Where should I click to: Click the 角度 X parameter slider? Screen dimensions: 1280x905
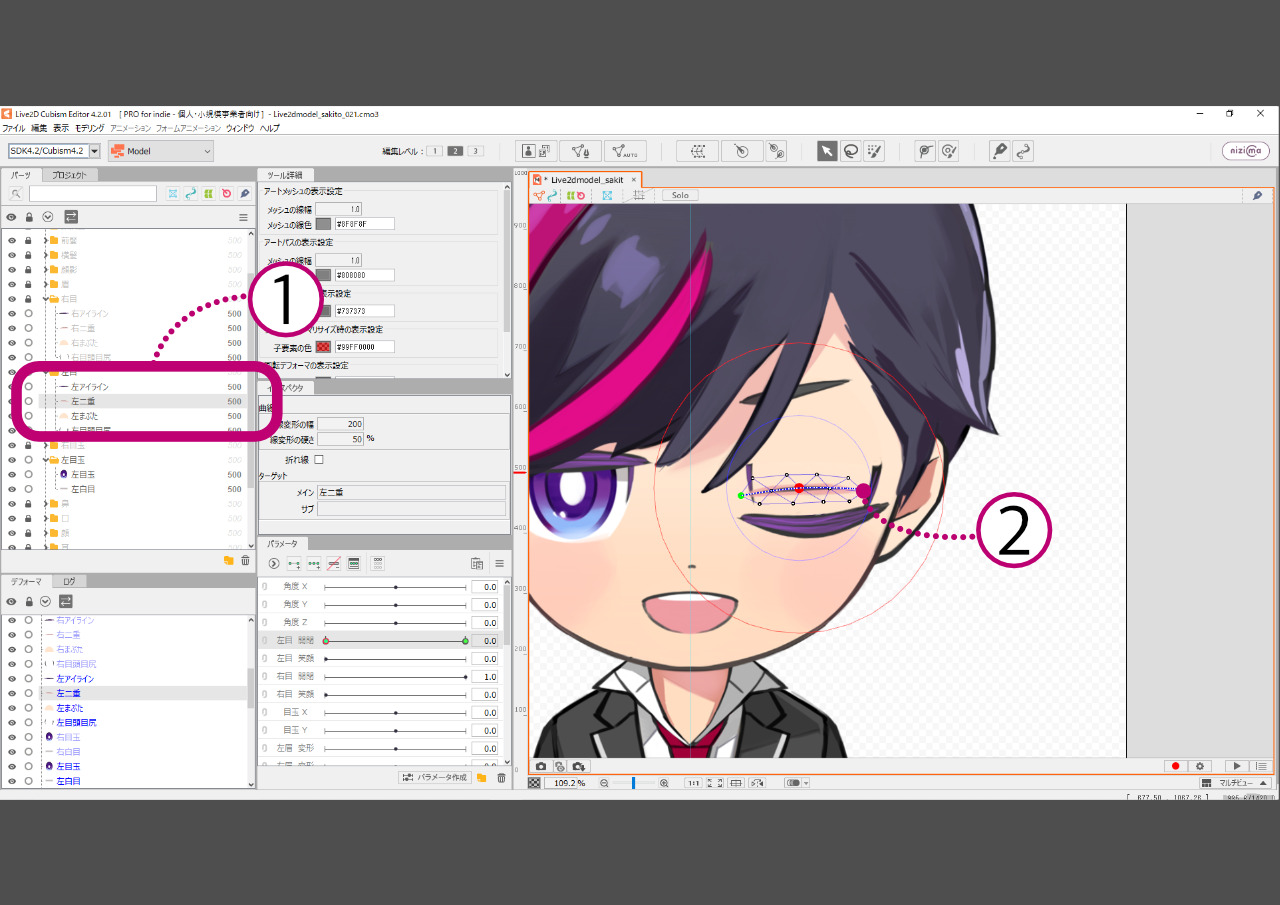pyautogui.click(x=395, y=587)
